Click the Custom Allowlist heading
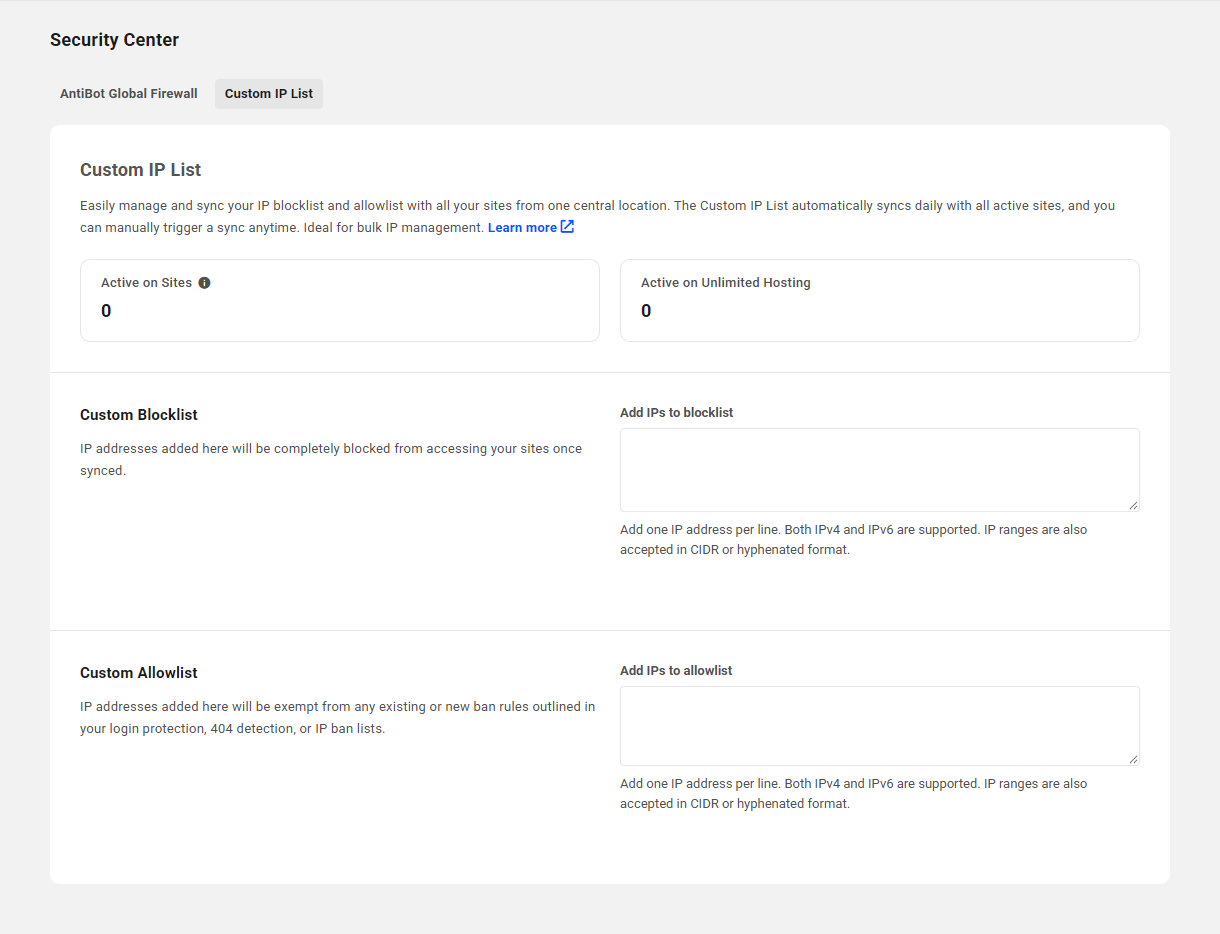This screenshot has height=934, width=1220. coord(139,673)
